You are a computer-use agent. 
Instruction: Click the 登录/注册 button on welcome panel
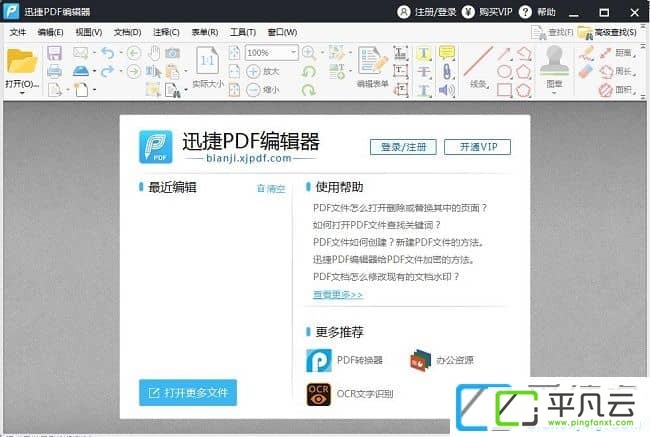tap(403, 147)
